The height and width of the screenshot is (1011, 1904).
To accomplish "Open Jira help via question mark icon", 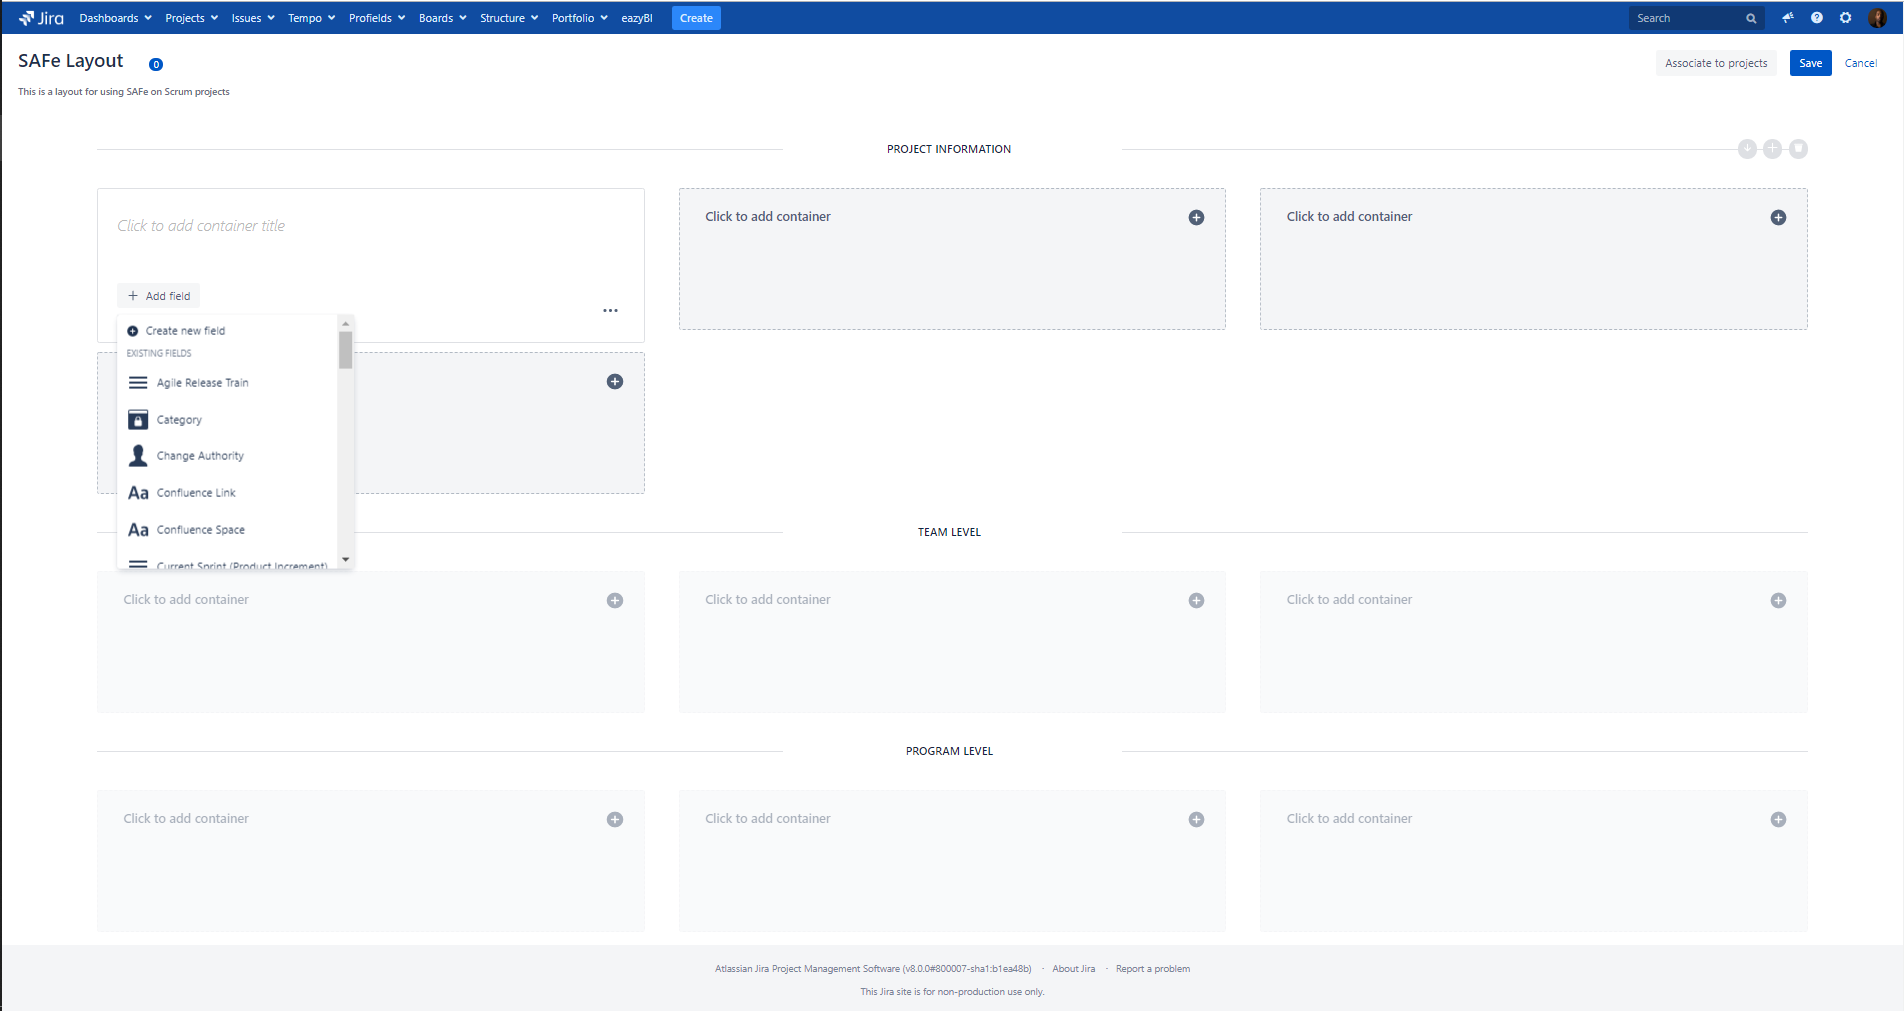I will point(1817,17).
